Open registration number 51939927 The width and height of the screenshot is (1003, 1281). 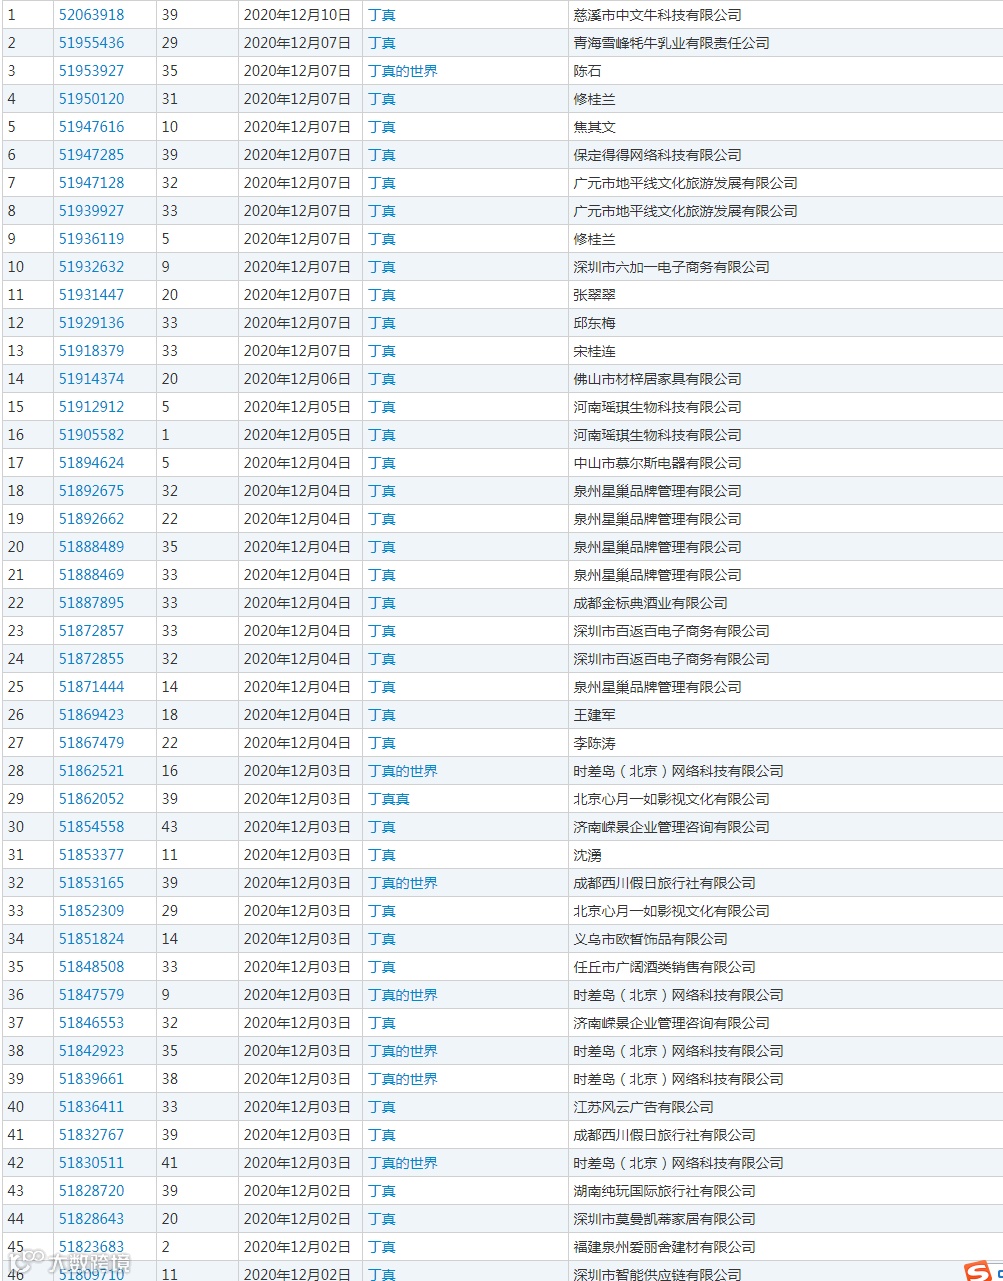(92, 211)
